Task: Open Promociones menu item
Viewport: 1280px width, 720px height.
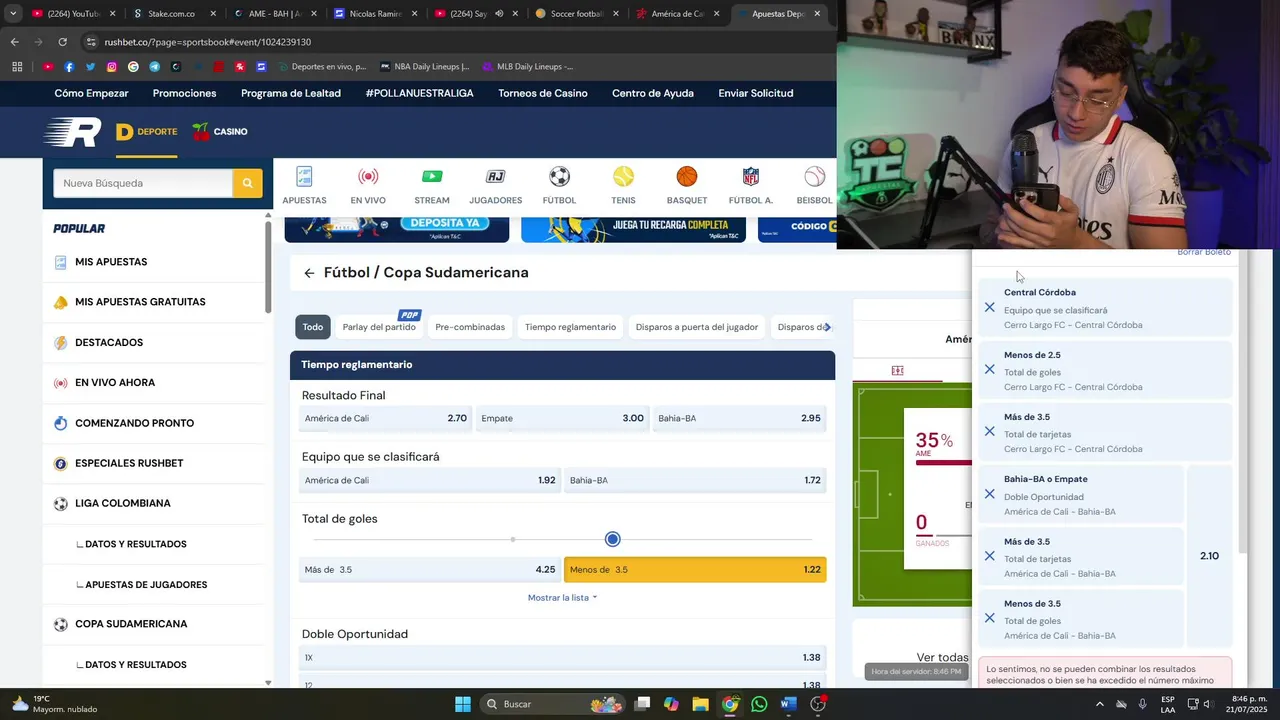Action: pos(184,93)
